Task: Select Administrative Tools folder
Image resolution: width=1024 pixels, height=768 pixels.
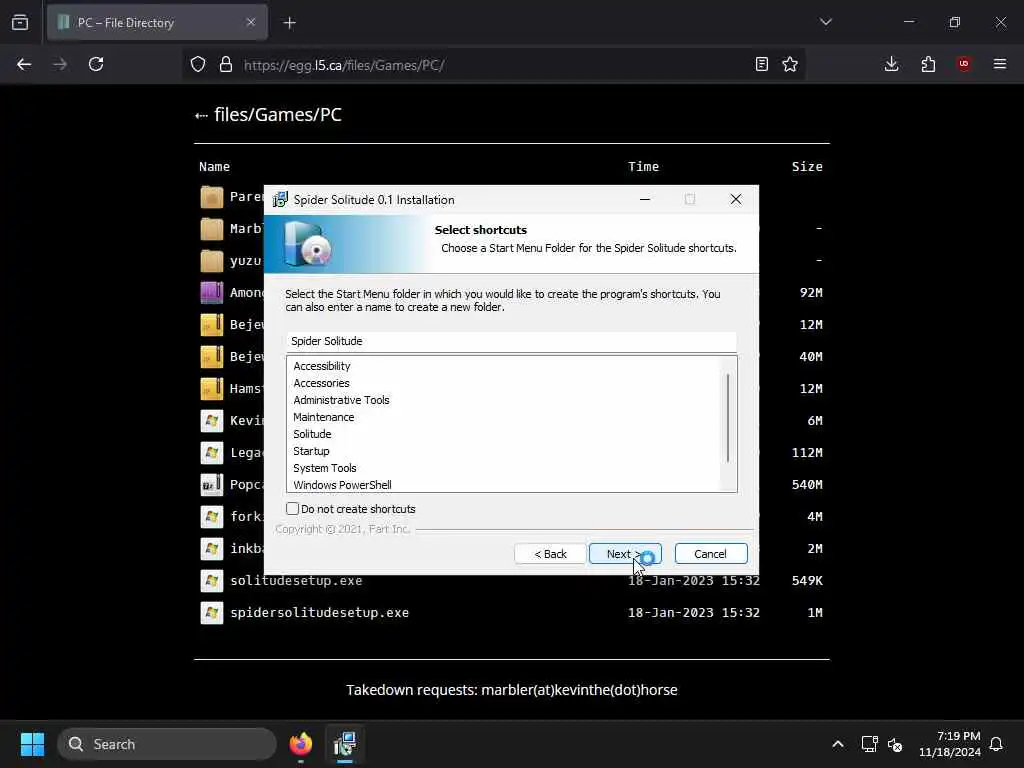Action: coord(341,400)
